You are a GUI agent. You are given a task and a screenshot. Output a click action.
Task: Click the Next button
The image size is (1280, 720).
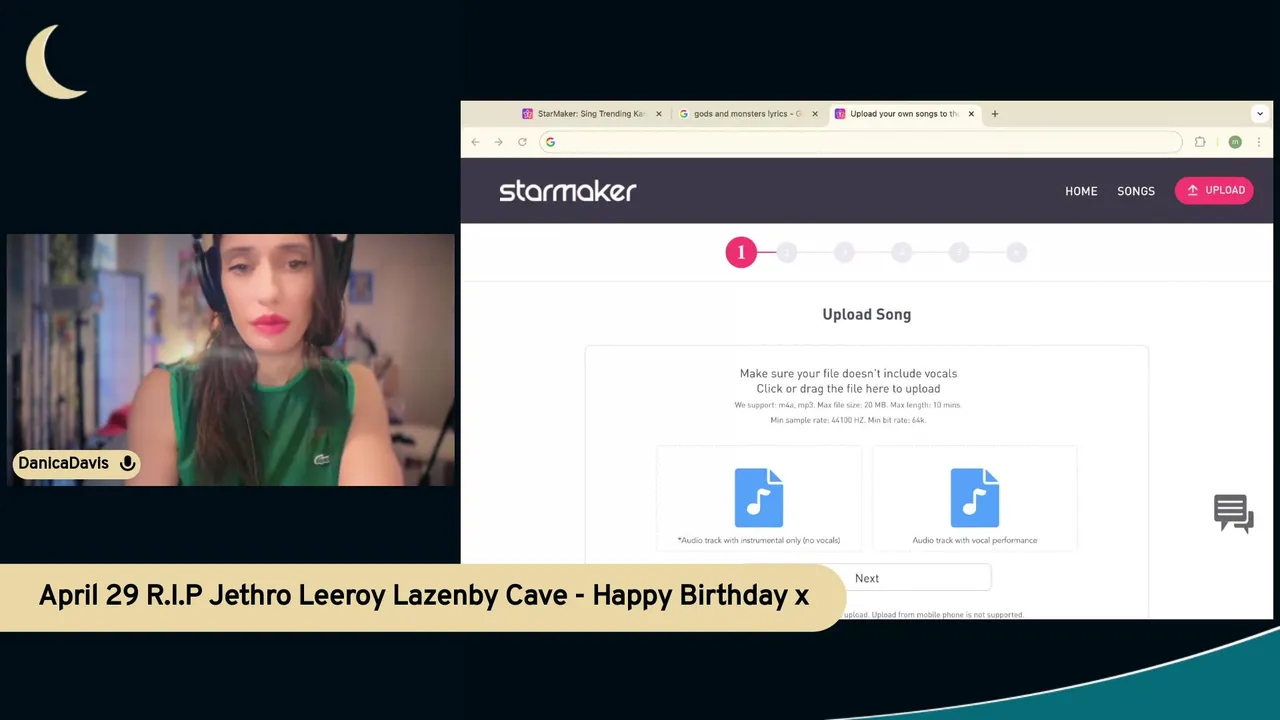click(867, 578)
